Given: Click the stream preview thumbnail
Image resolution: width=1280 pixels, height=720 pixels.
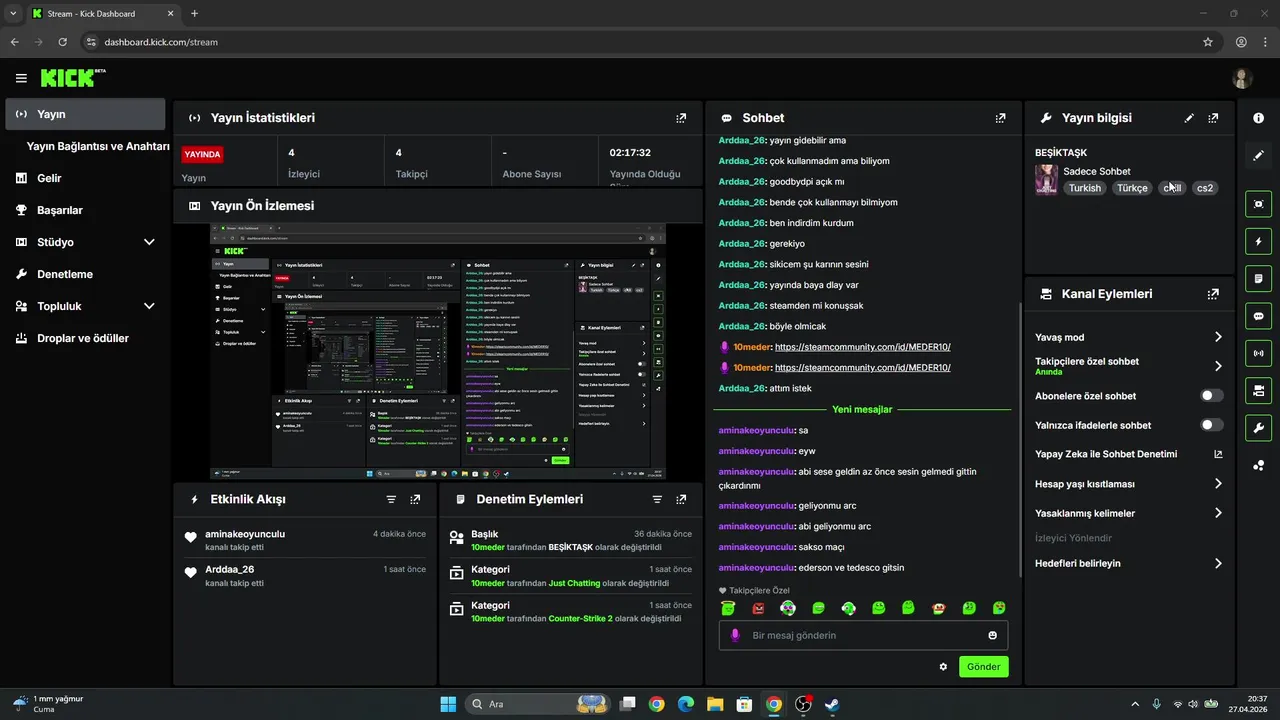Looking at the screenshot, I should (x=438, y=351).
